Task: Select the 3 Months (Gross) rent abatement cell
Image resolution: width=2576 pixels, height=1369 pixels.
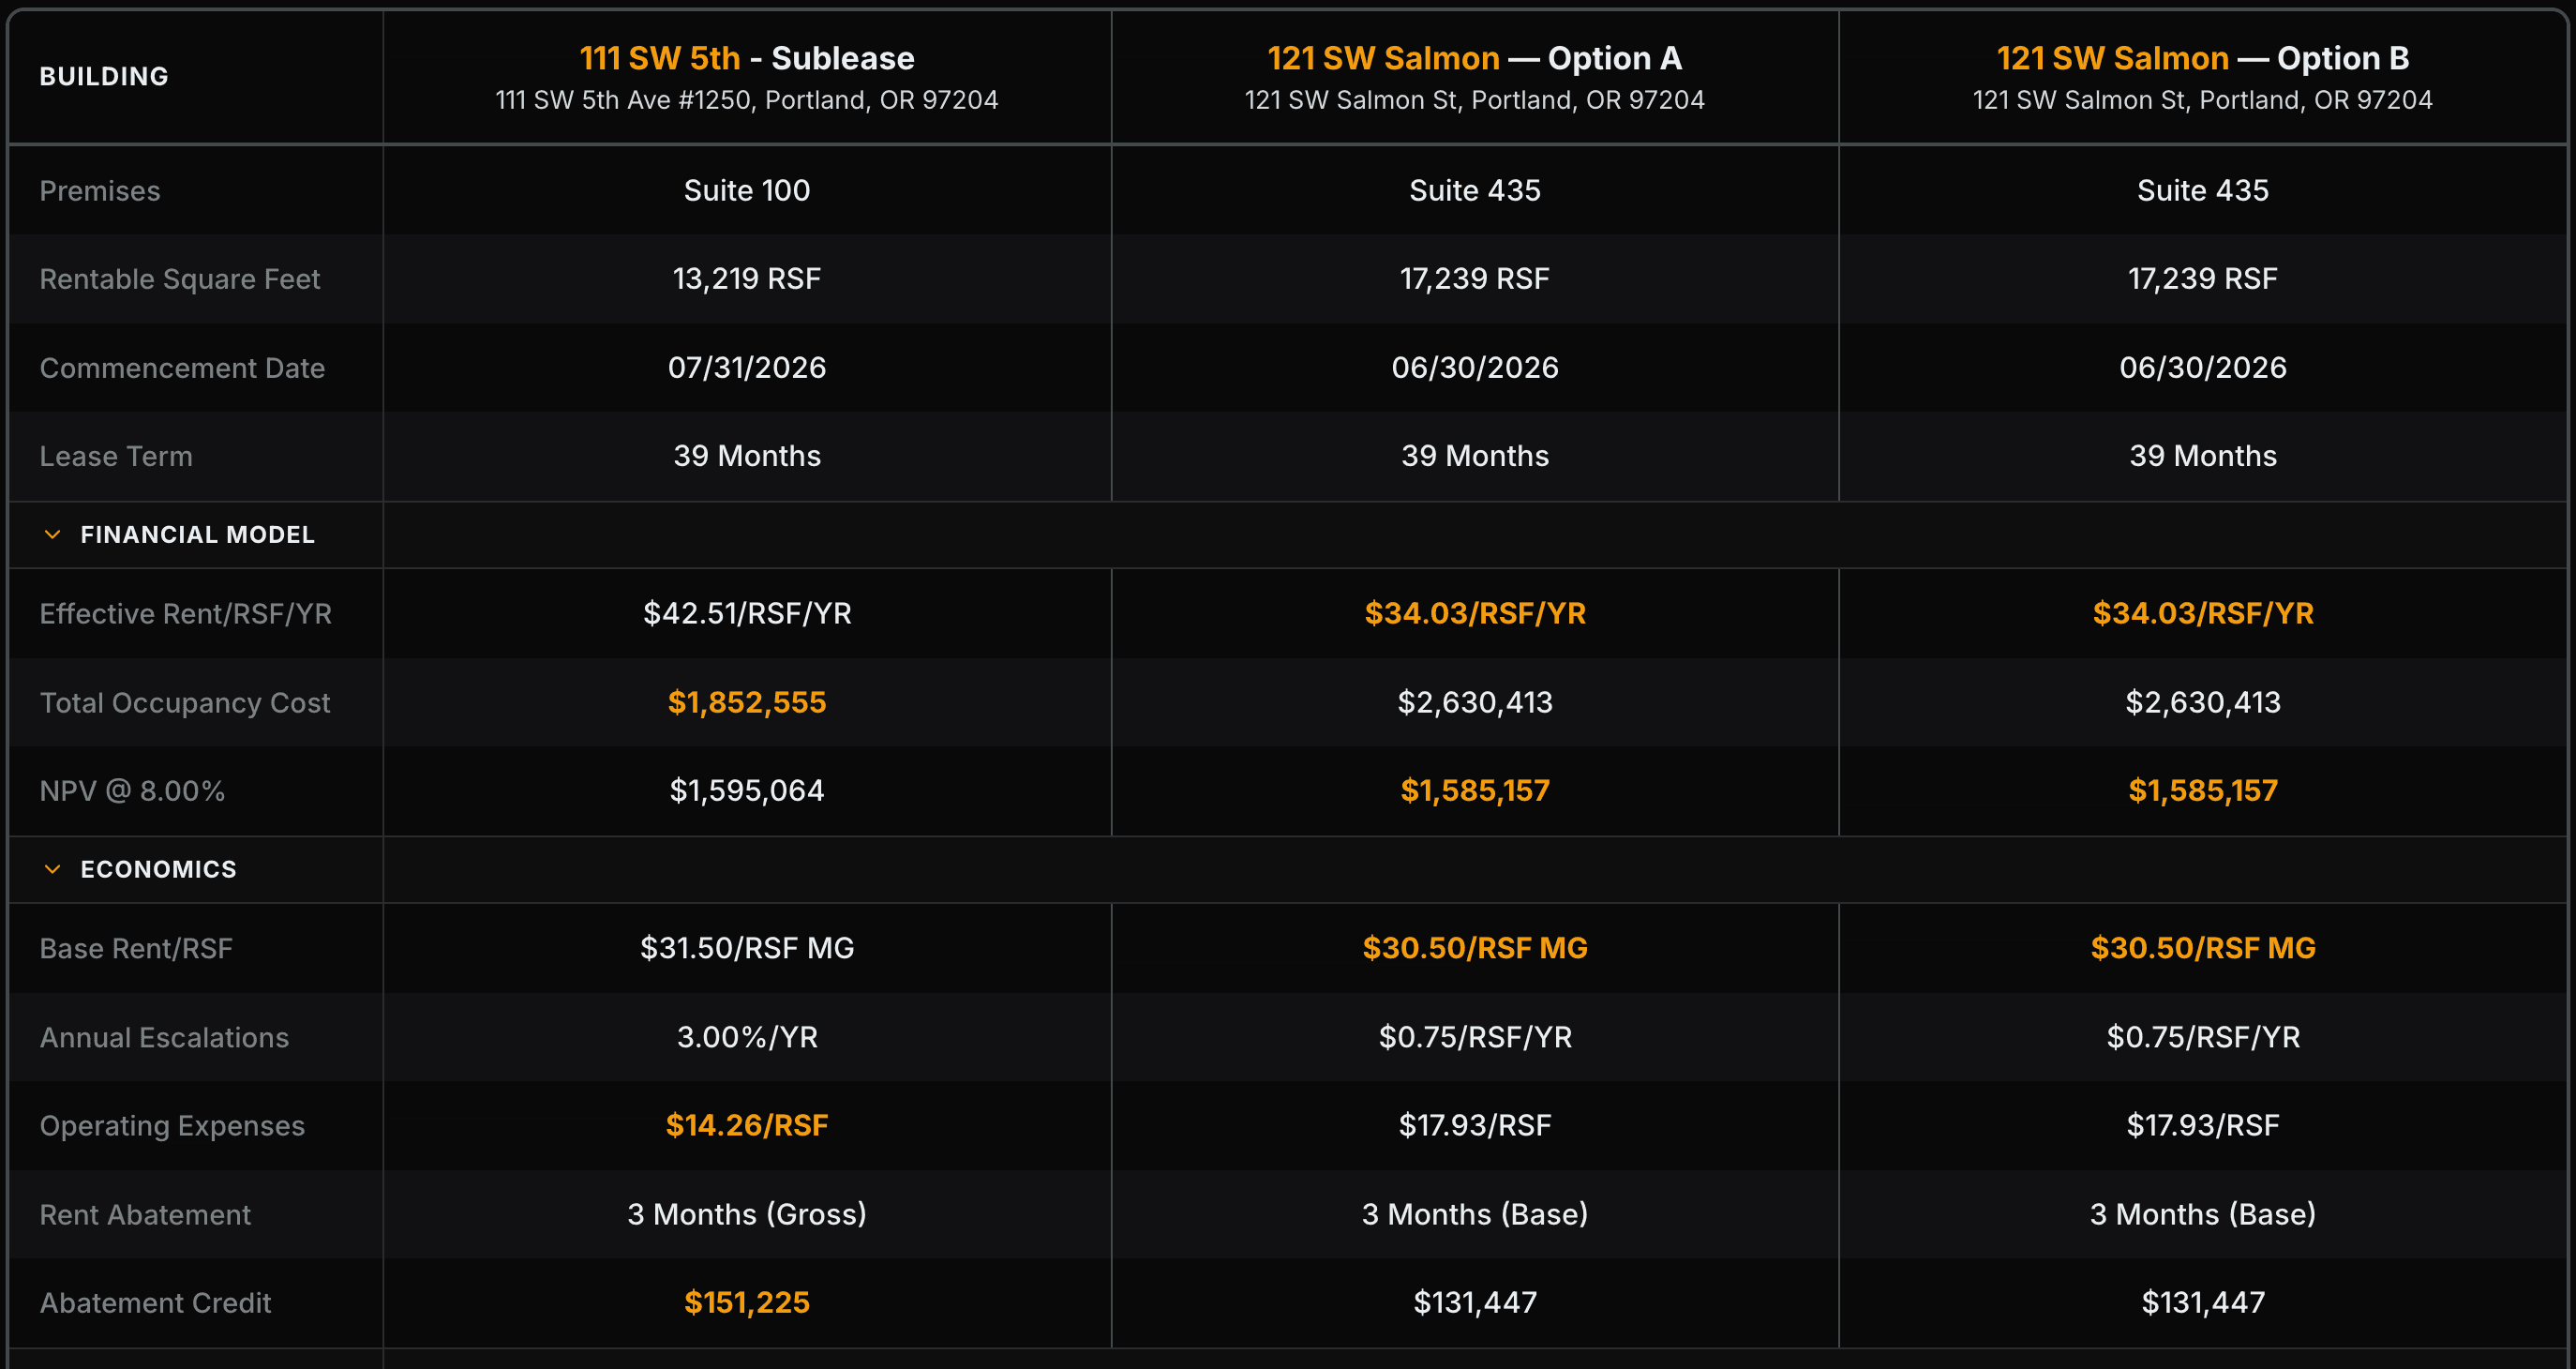Action: [x=746, y=1214]
